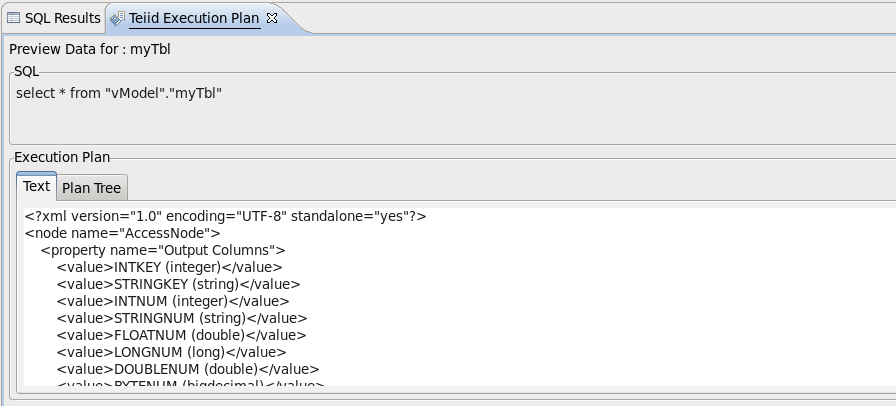Click the Output Columns property line
The image size is (896, 406).
point(163,250)
